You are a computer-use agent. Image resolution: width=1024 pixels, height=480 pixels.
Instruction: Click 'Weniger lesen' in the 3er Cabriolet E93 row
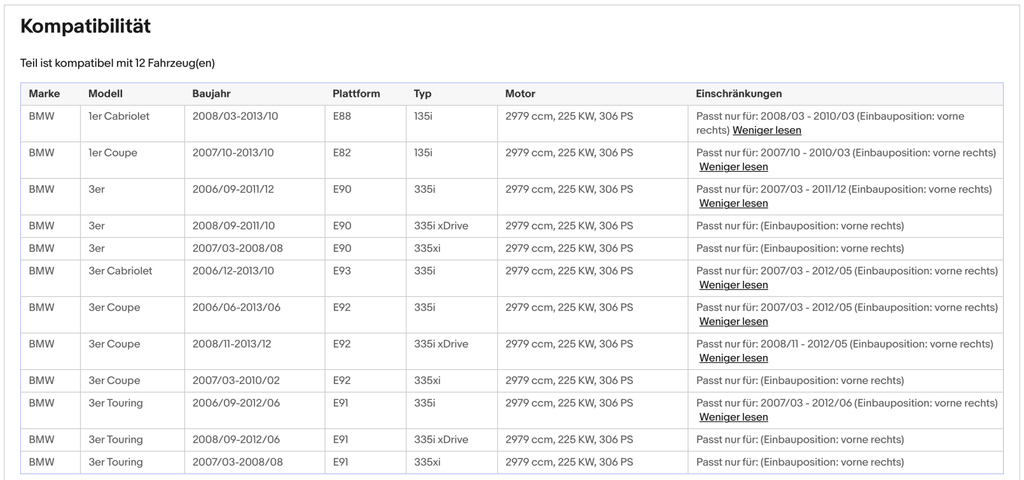[733, 285]
